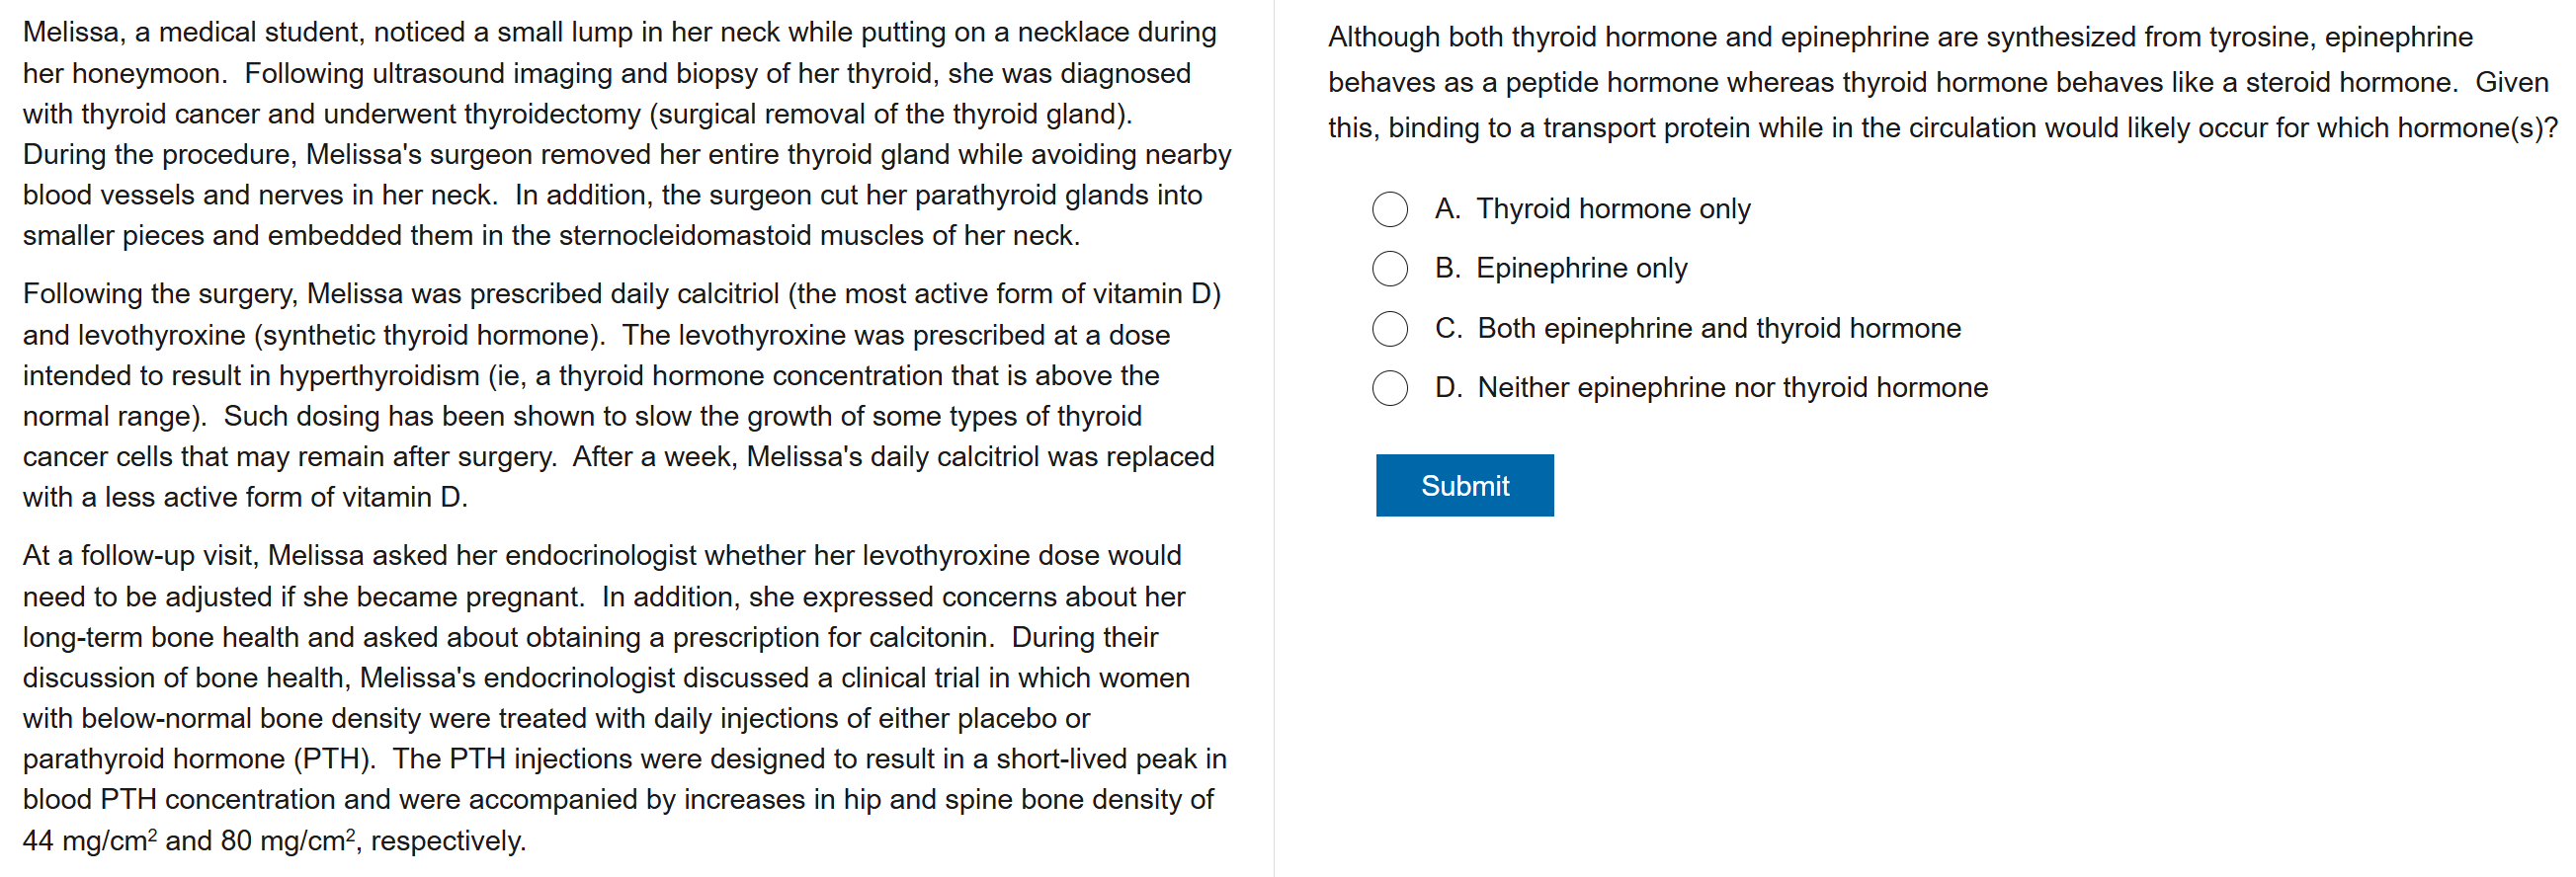The width and height of the screenshot is (2576, 877).
Task: Click the vertical divider between passage and question
Action: pos(1273,438)
